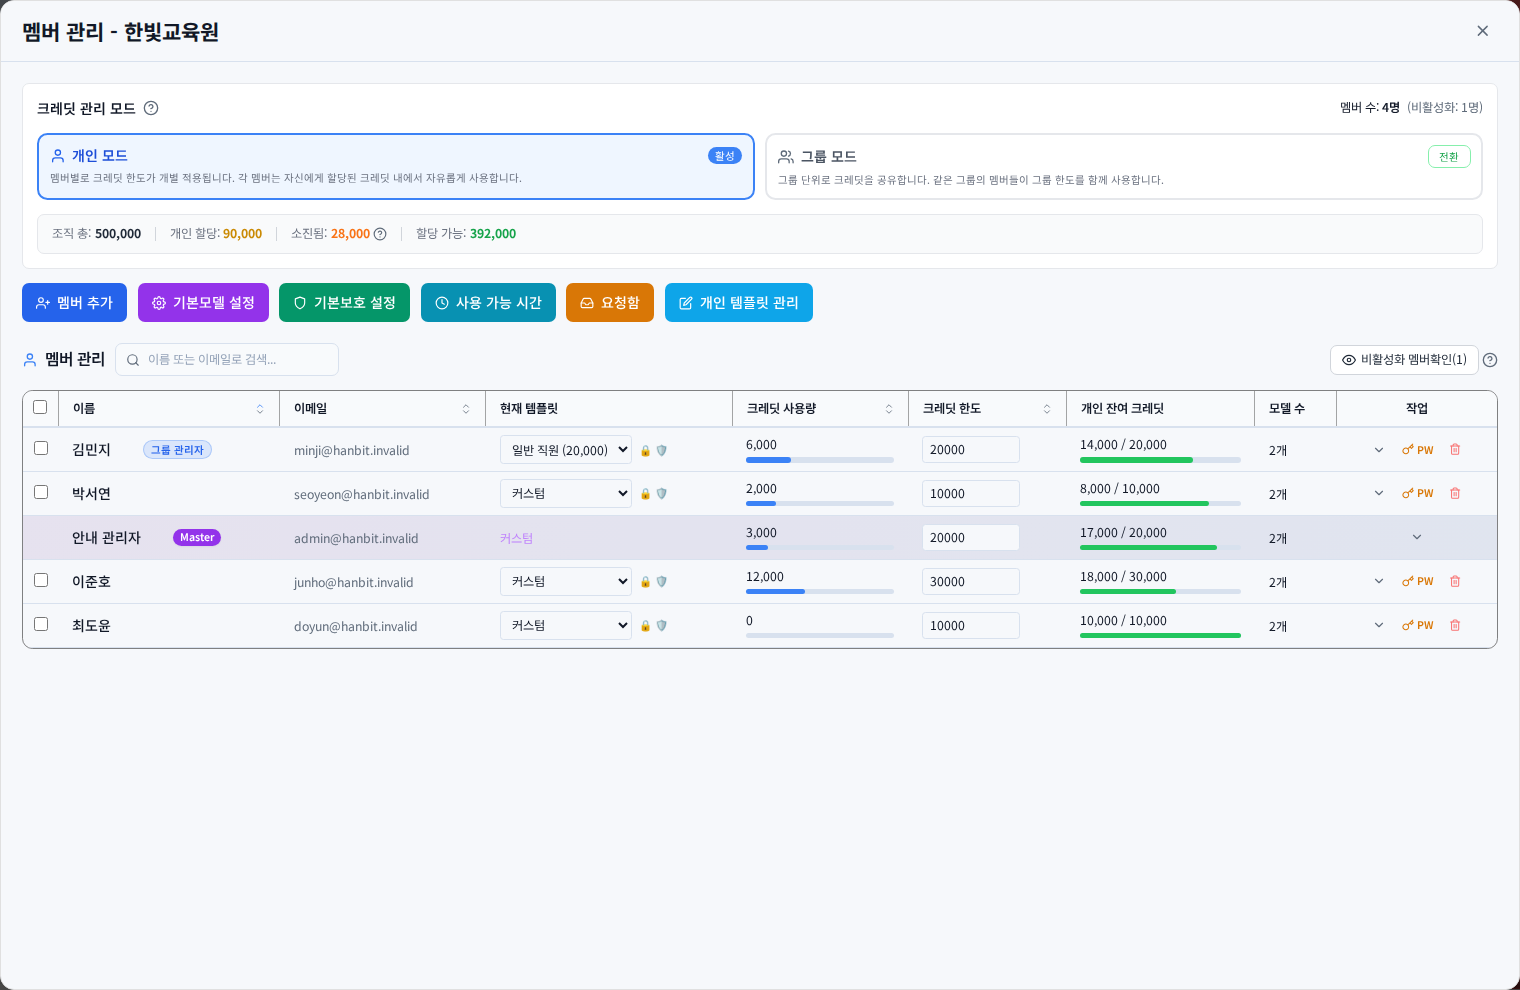
Task: Select the checkbox for 이준호
Action: 41,580
